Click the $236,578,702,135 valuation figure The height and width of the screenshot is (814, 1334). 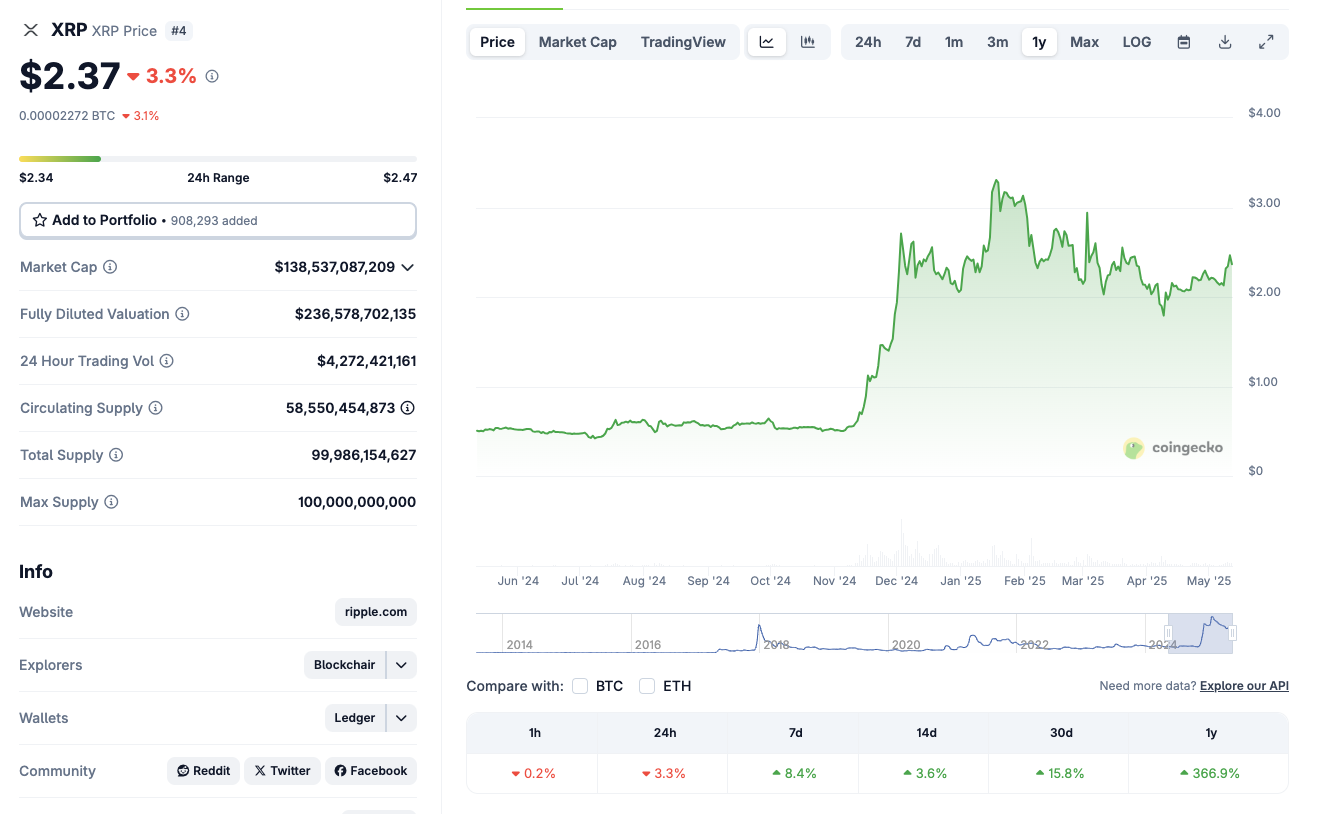pyautogui.click(x=355, y=314)
